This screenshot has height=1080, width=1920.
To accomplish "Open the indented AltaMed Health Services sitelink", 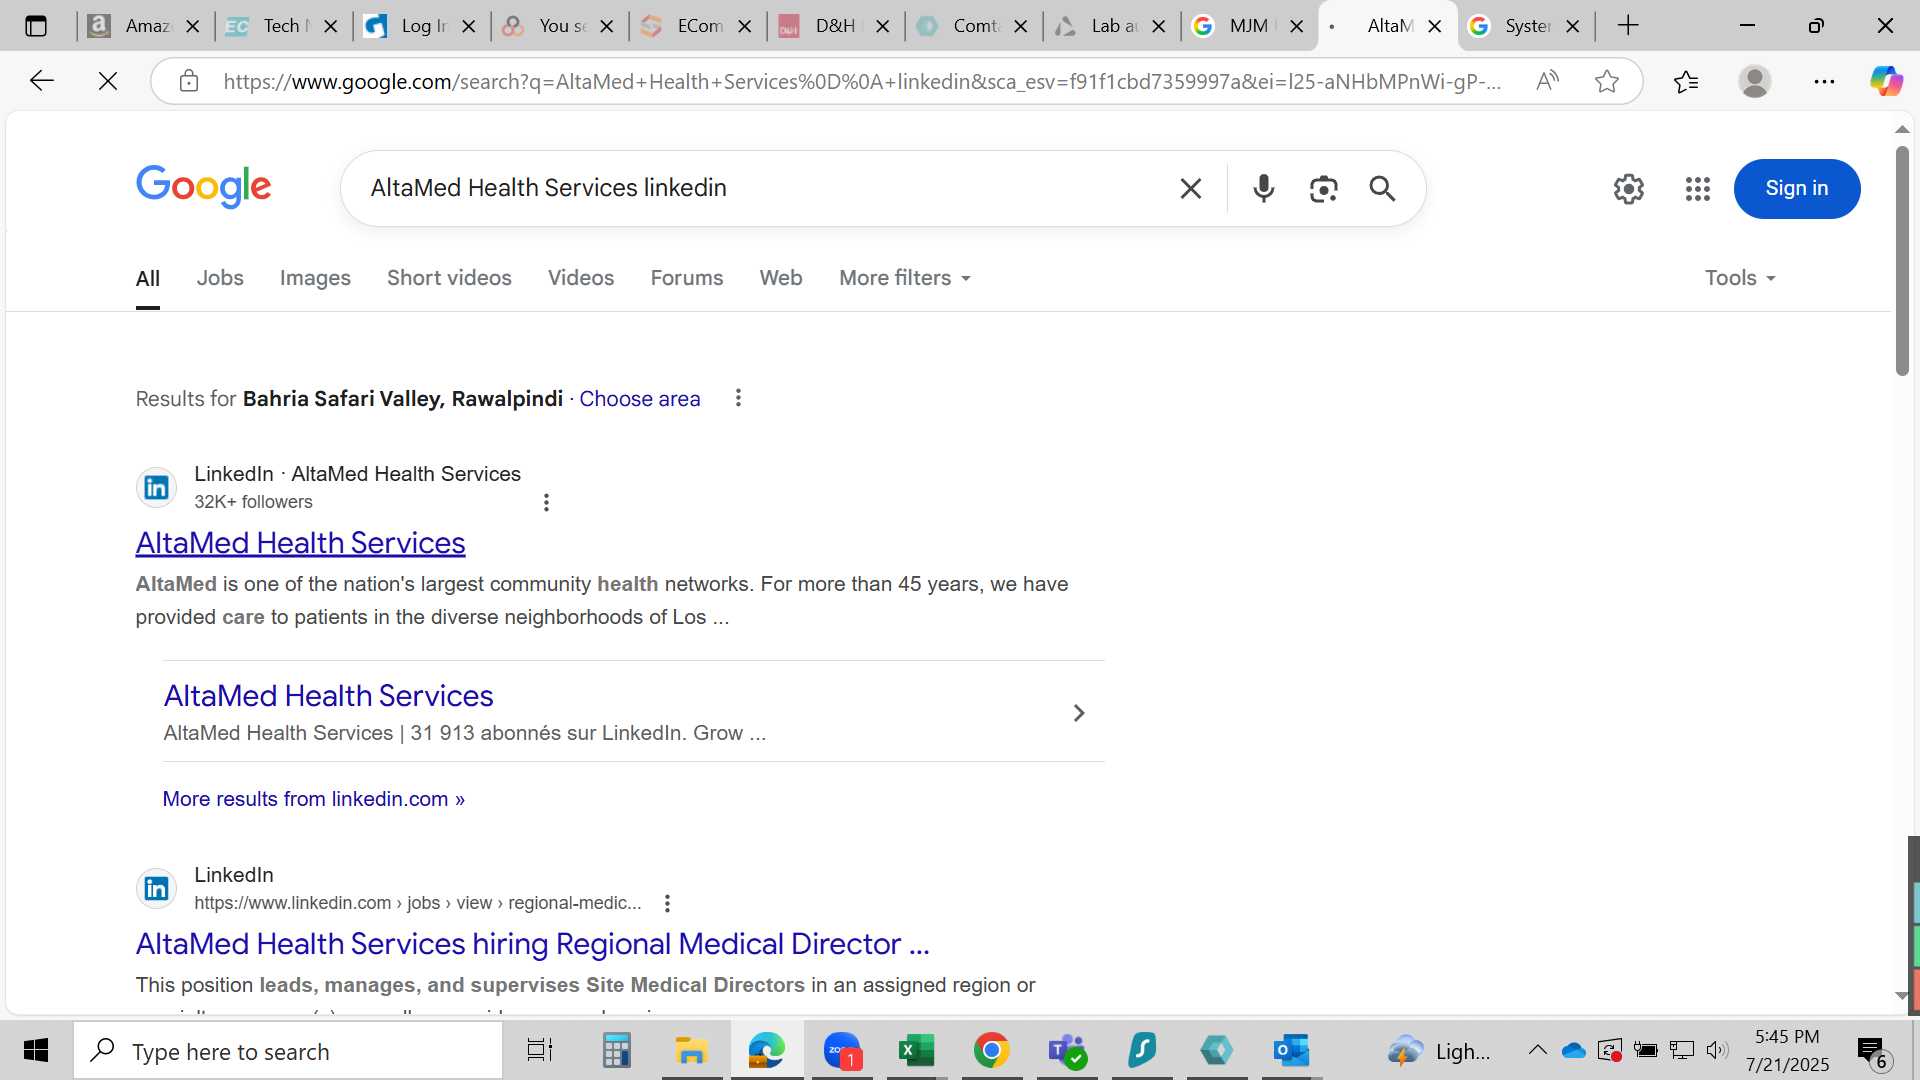I will click(x=329, y=696).
